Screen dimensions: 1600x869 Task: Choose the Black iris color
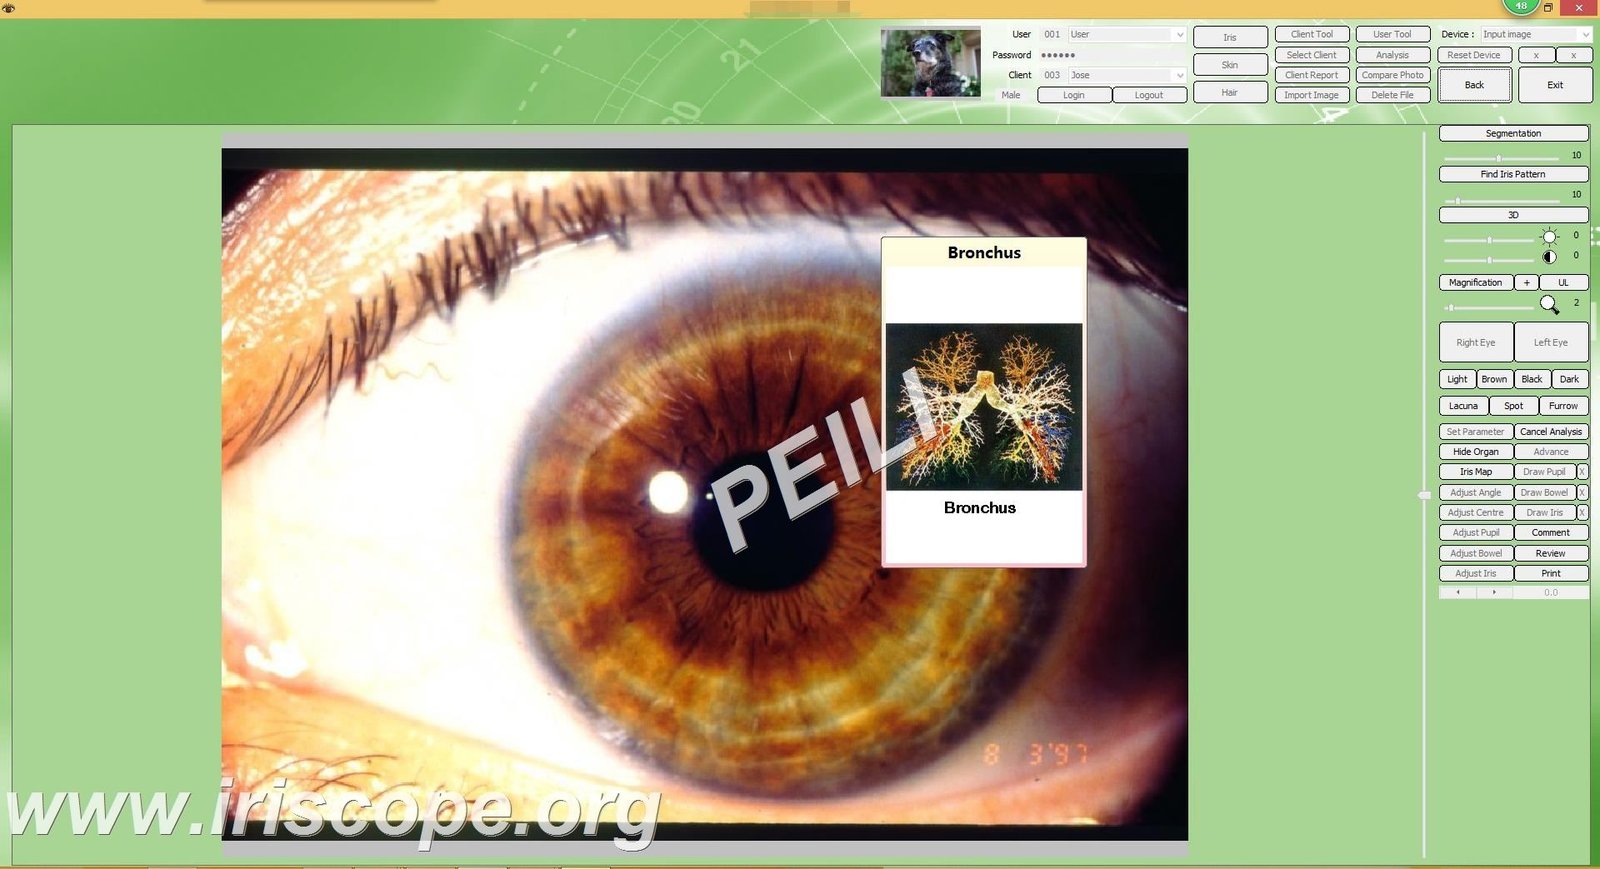tap(1532, 379)
